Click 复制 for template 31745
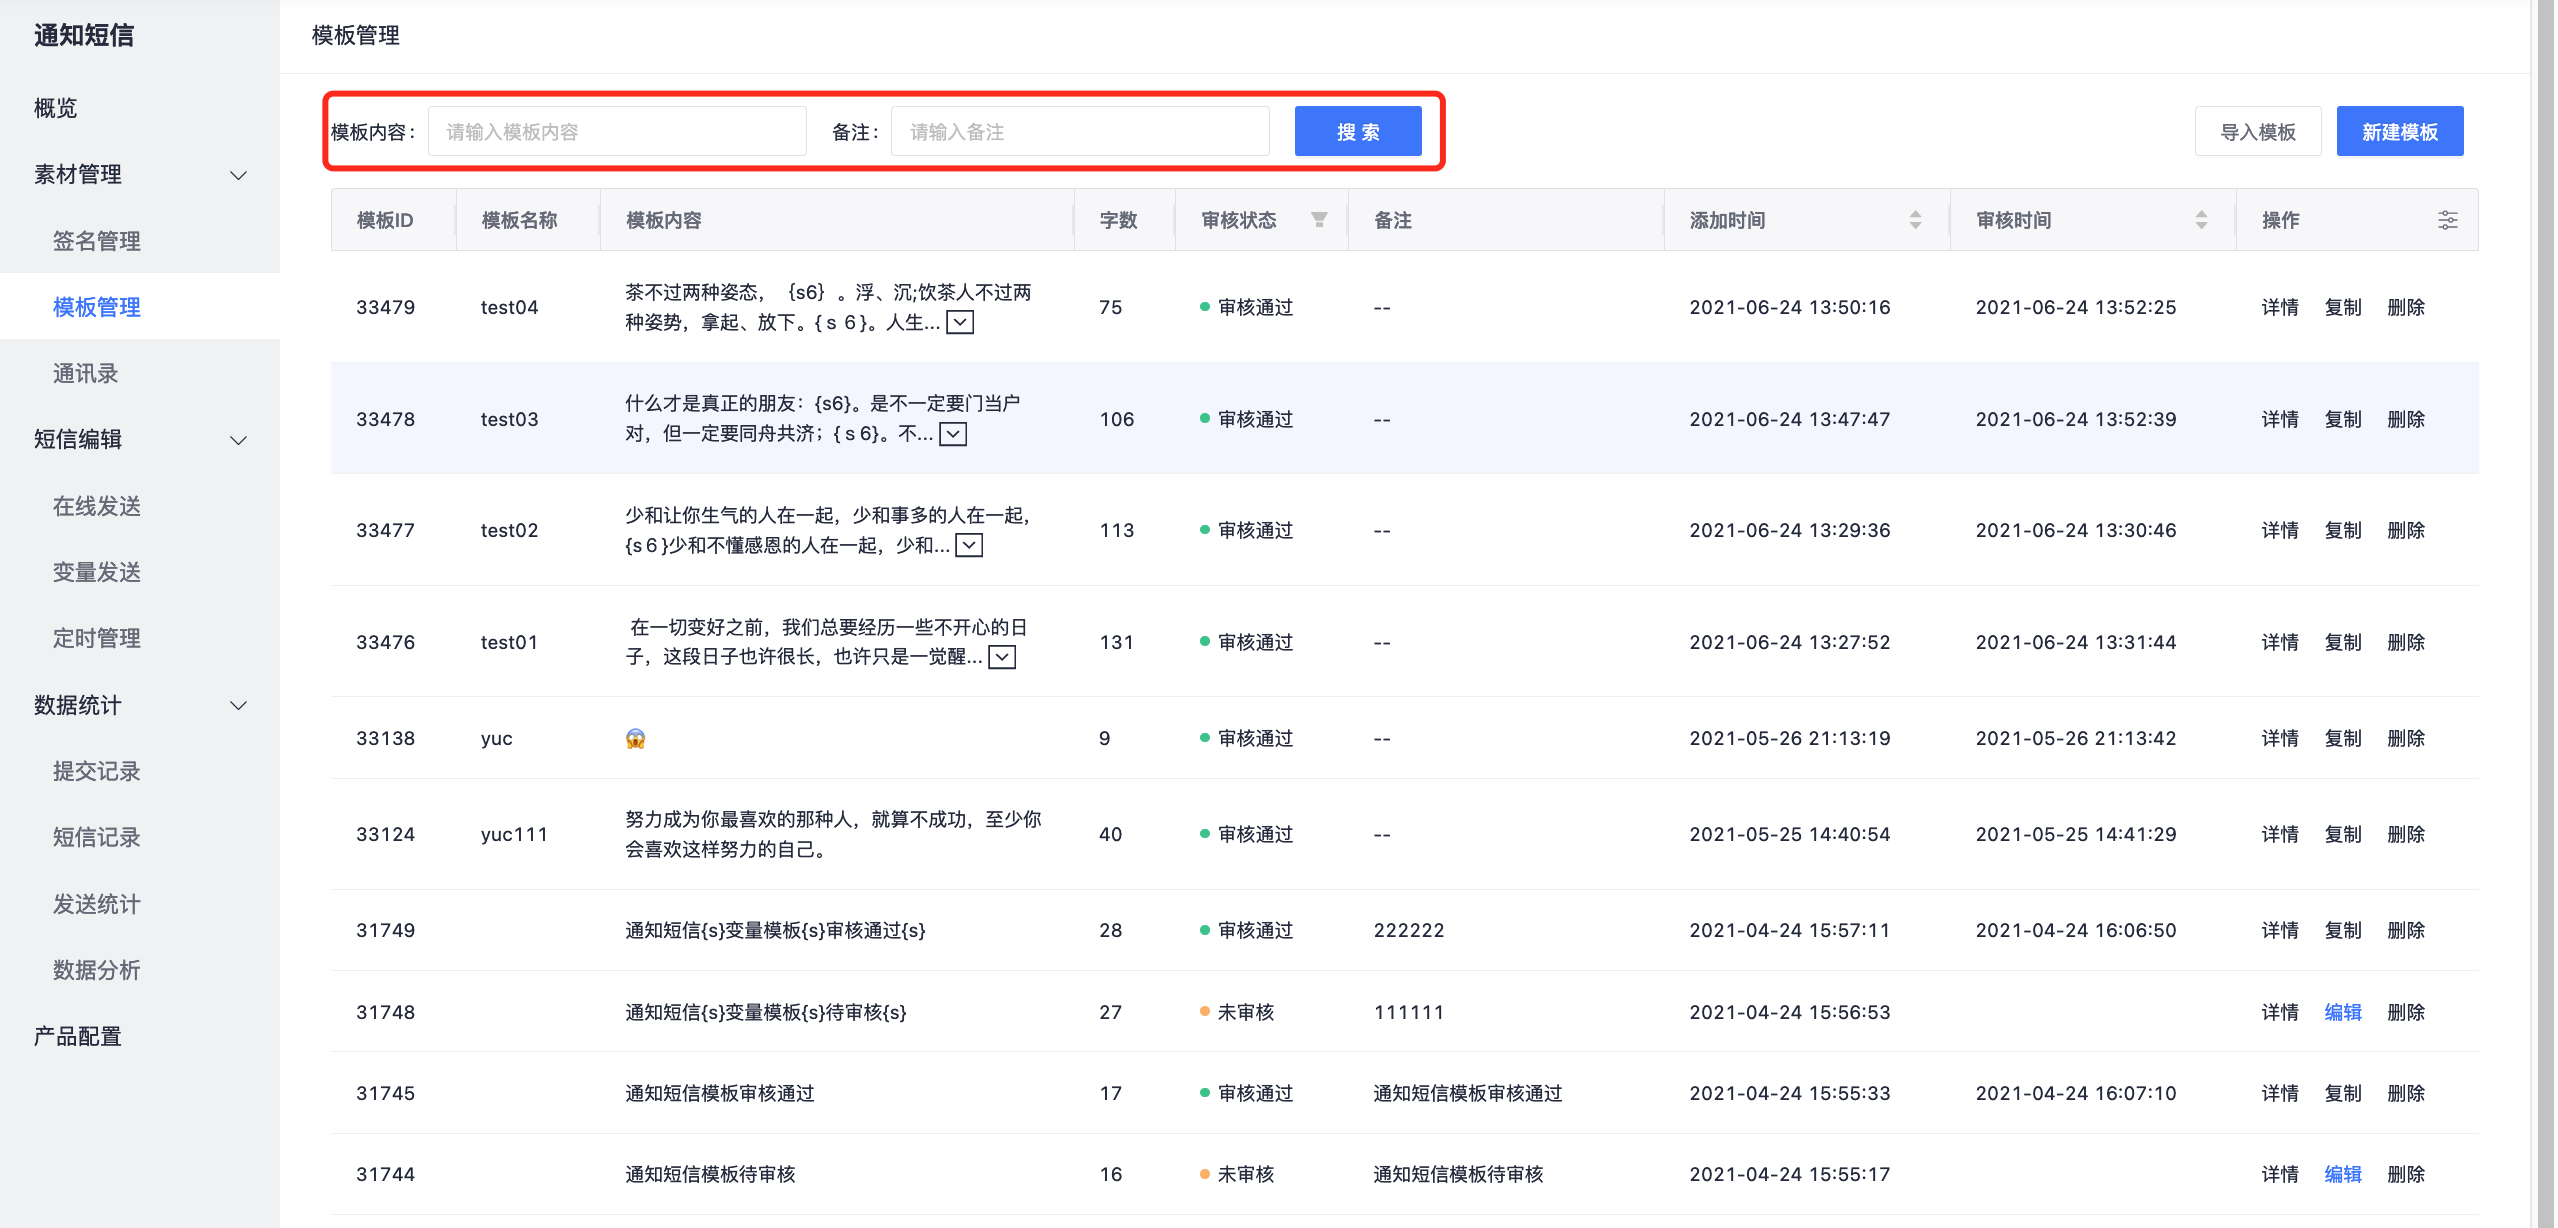 tap(2343, 1093)
